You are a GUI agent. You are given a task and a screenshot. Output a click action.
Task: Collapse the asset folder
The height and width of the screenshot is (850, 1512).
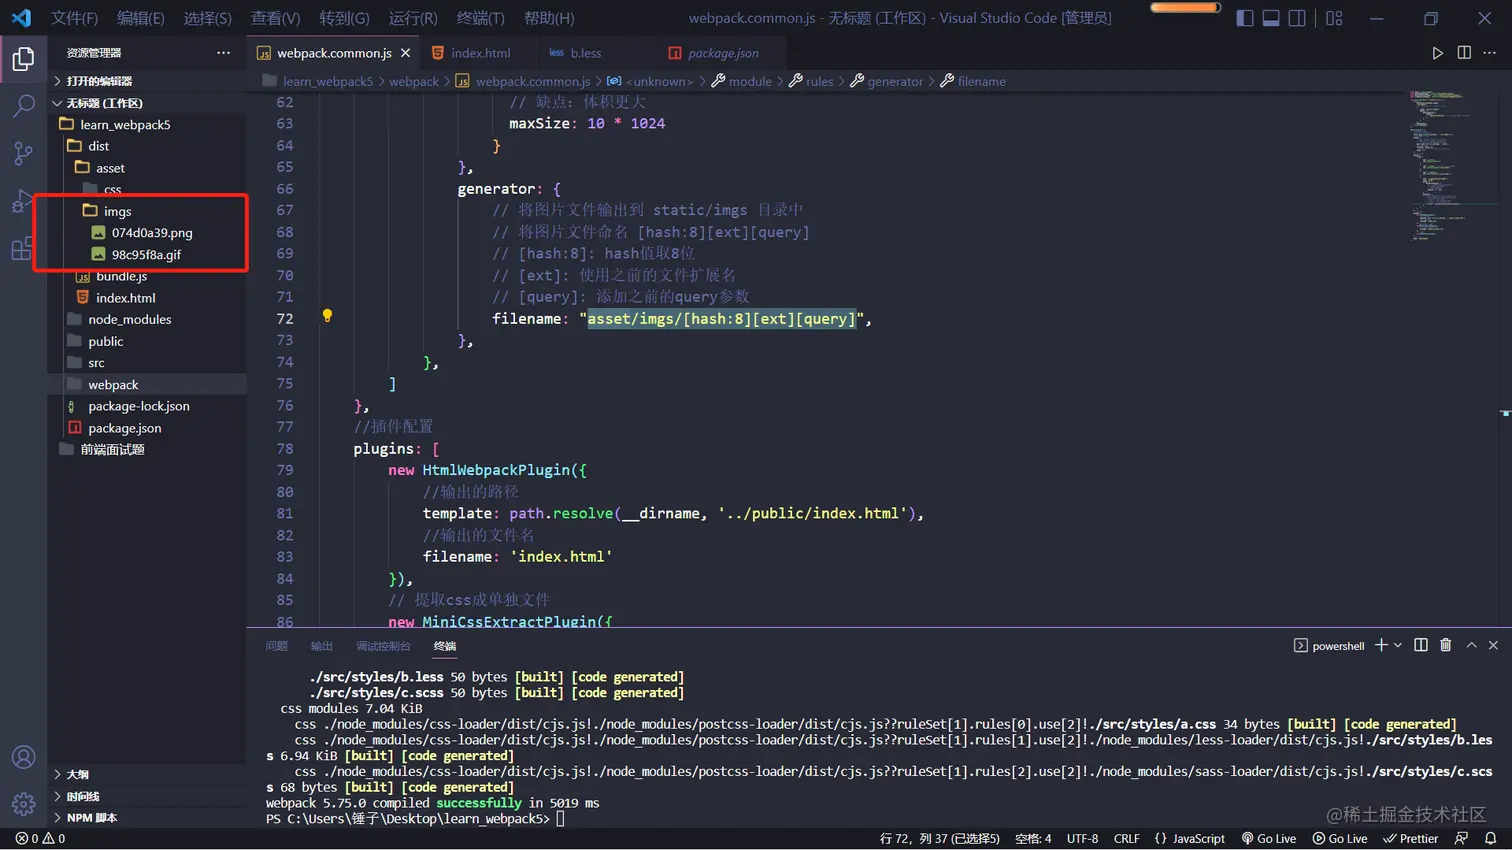(147, 168)
